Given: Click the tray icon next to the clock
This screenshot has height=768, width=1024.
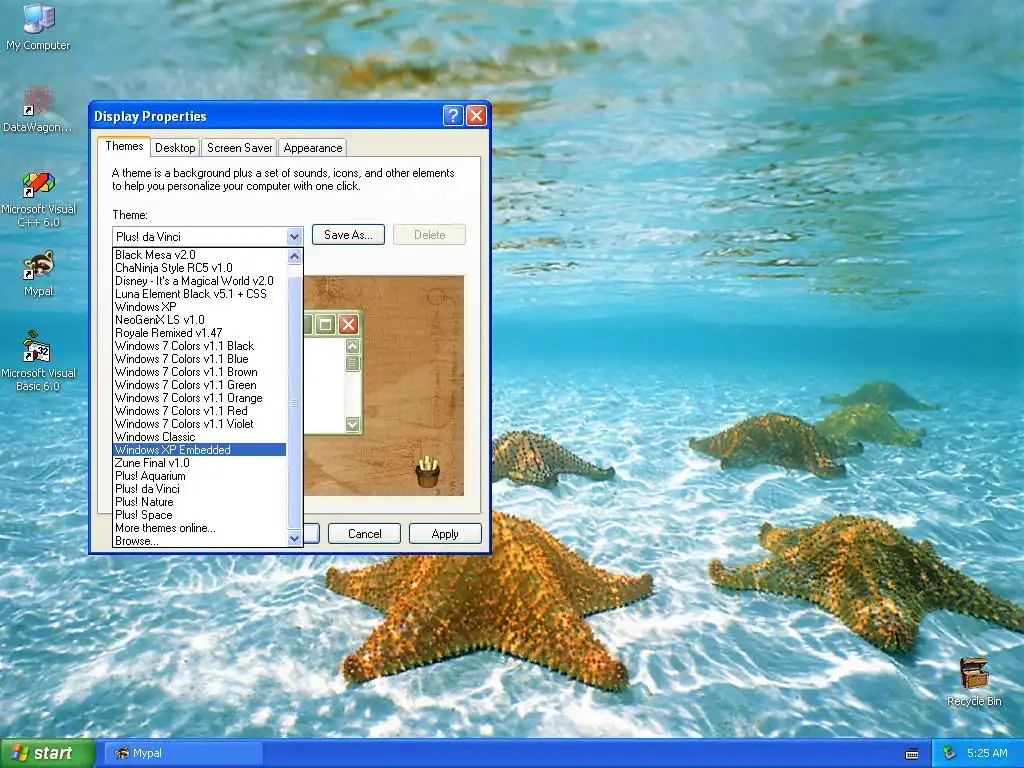Looking at the screenshot, I should [x=949, y=753].
